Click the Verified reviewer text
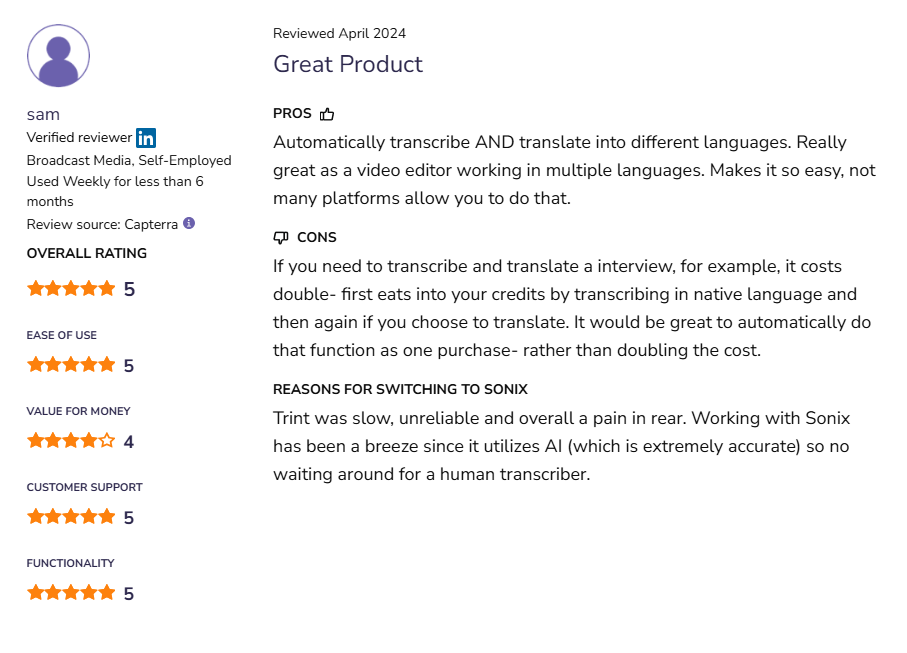 pos(79,138)
